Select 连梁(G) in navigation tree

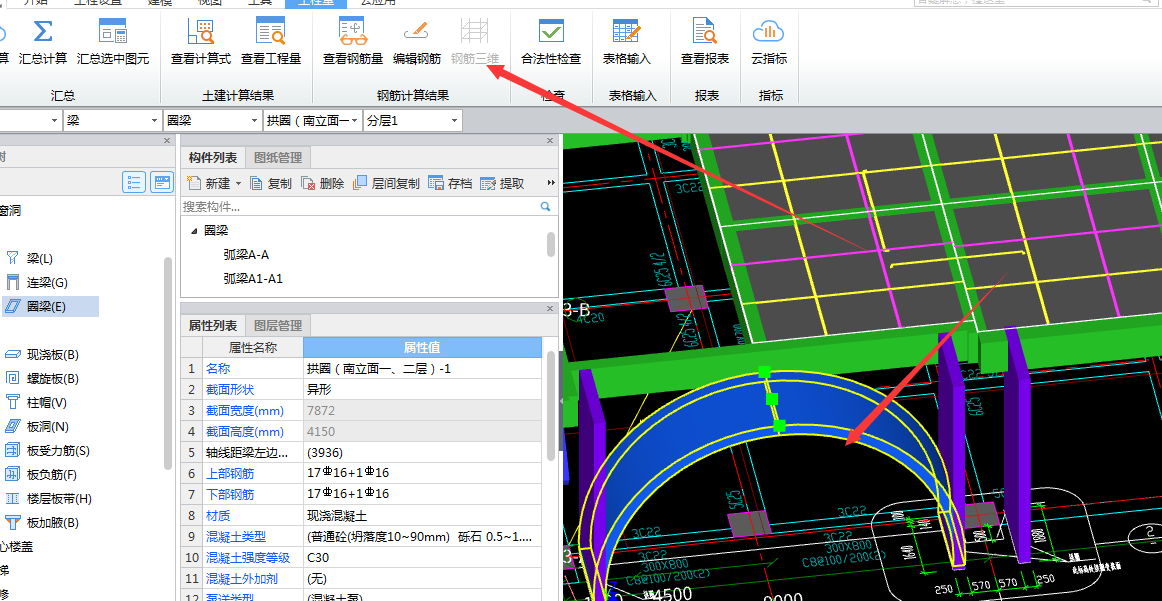(x=47, y=282)
